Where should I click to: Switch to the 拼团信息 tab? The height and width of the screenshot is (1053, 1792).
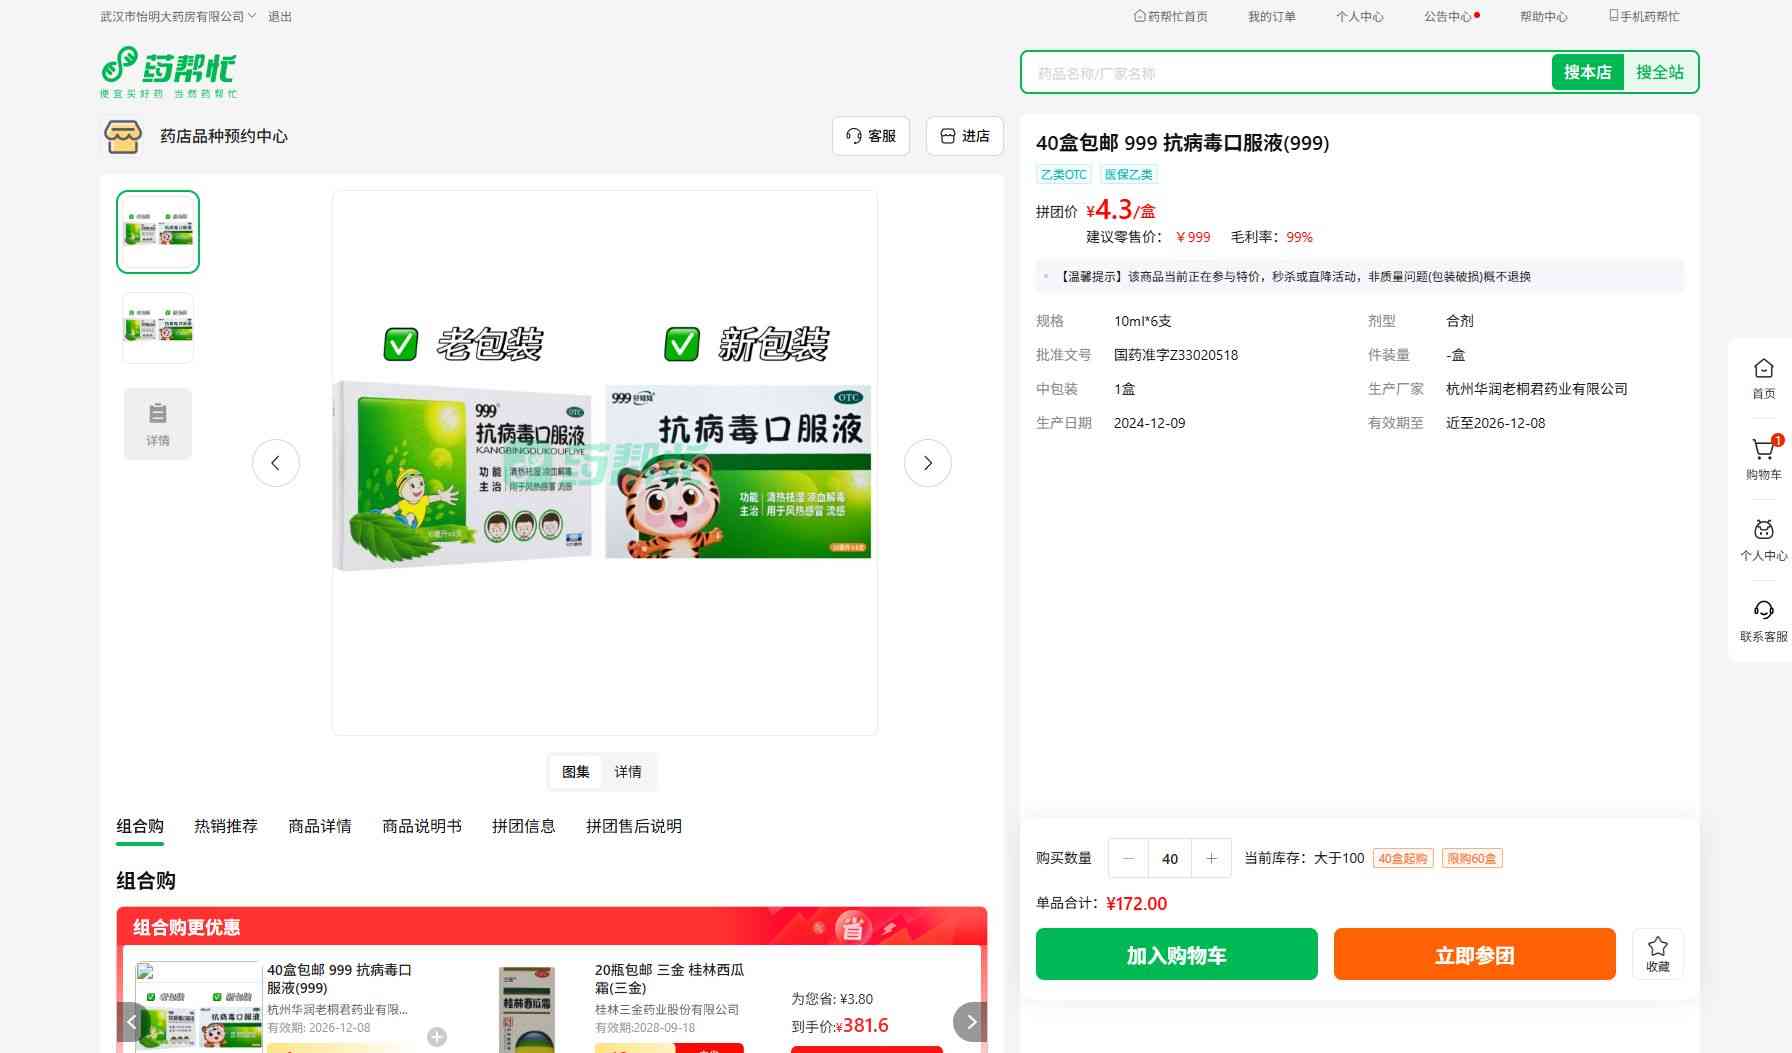click(523, 826)
